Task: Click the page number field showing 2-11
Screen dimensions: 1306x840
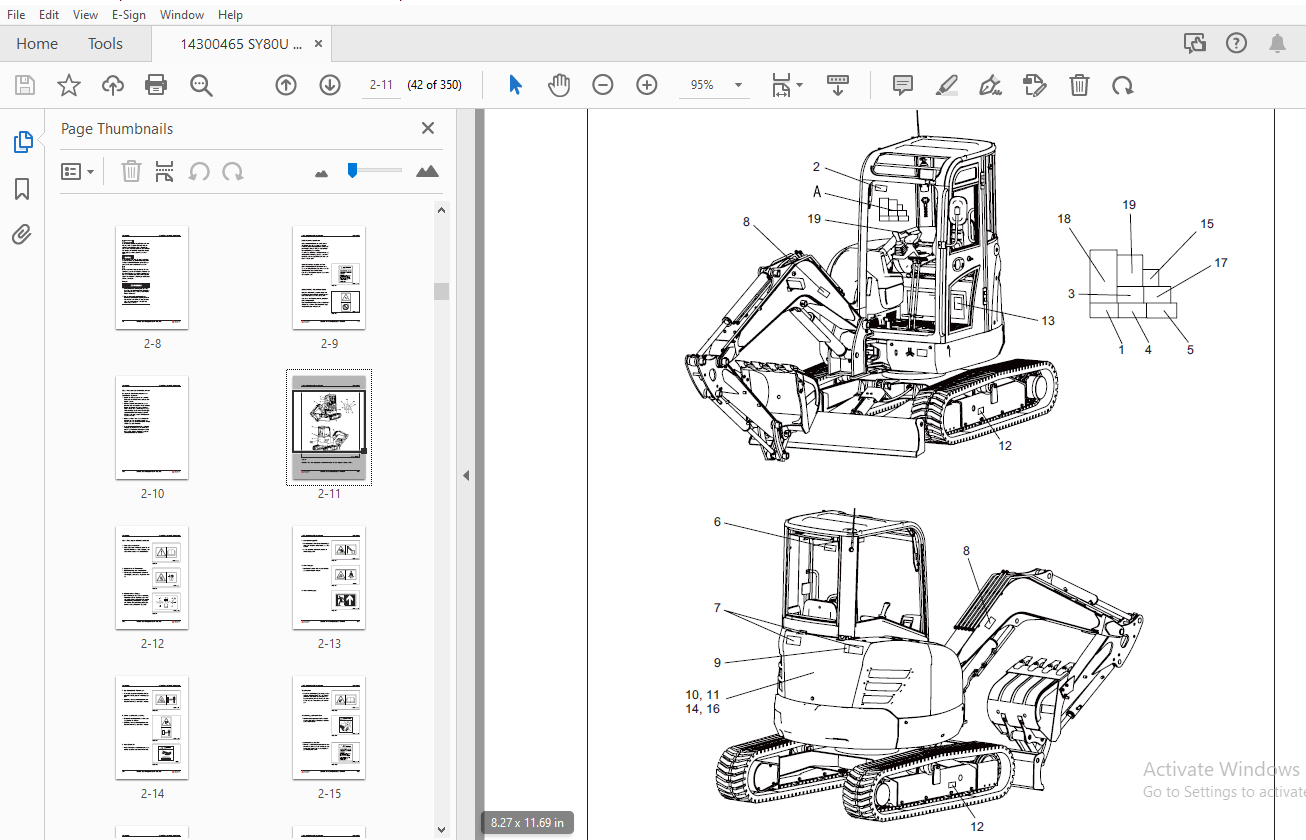Action: (380, 85)
